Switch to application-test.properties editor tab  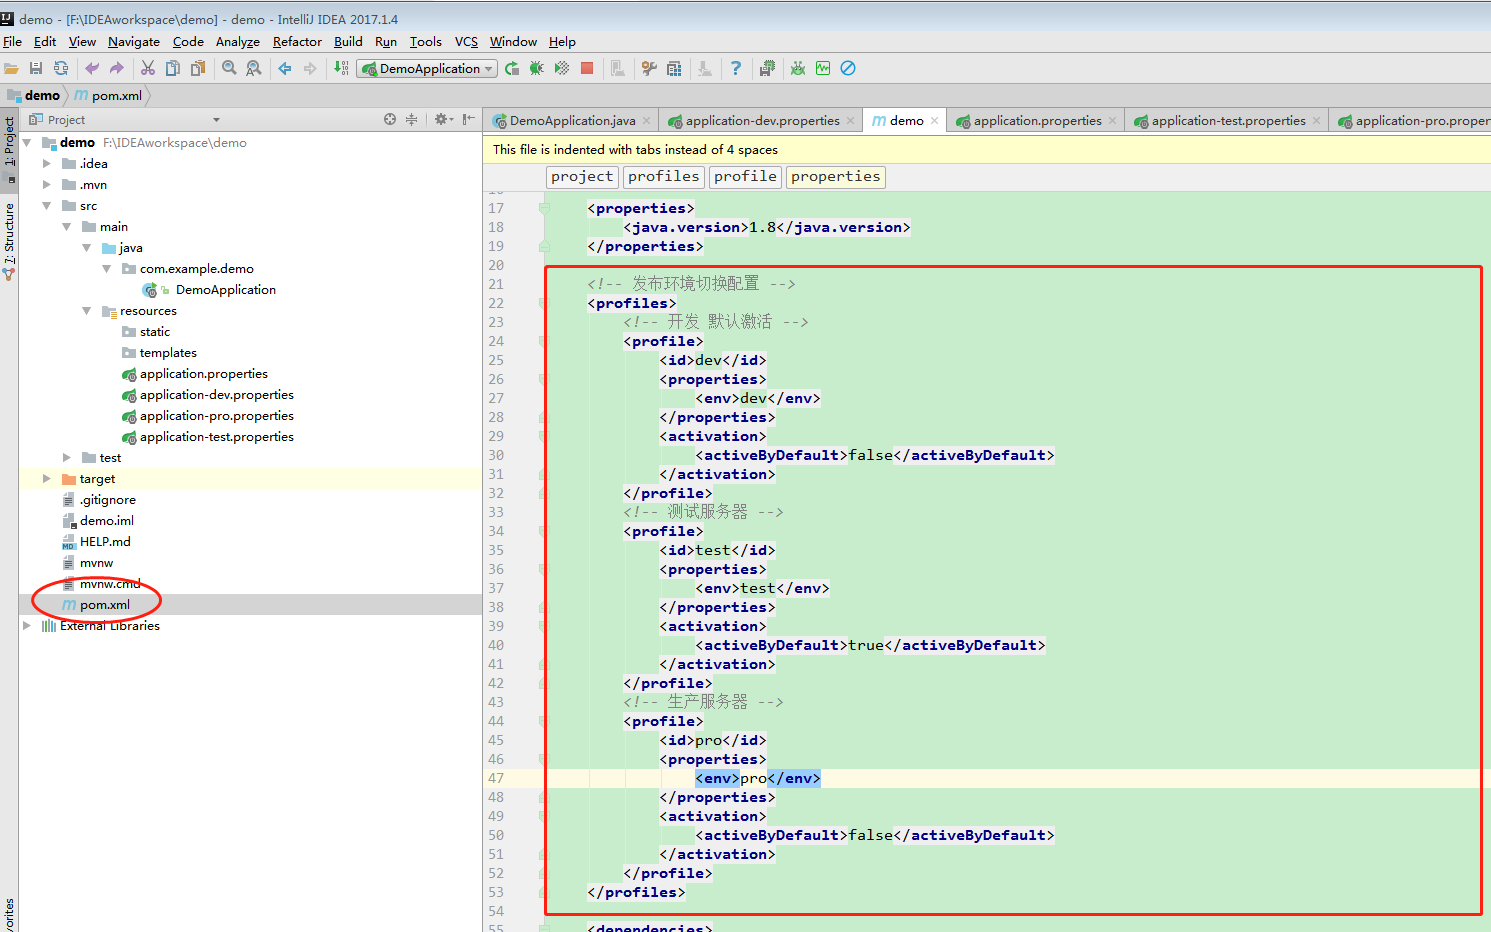pyautogui.click(x=1228, y=120)
